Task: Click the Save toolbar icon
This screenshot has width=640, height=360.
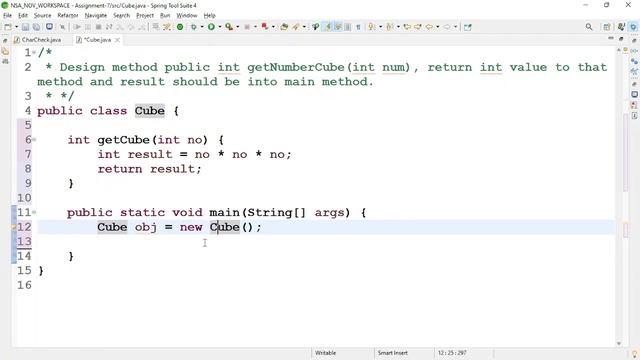Action: [x=25, y=27]
